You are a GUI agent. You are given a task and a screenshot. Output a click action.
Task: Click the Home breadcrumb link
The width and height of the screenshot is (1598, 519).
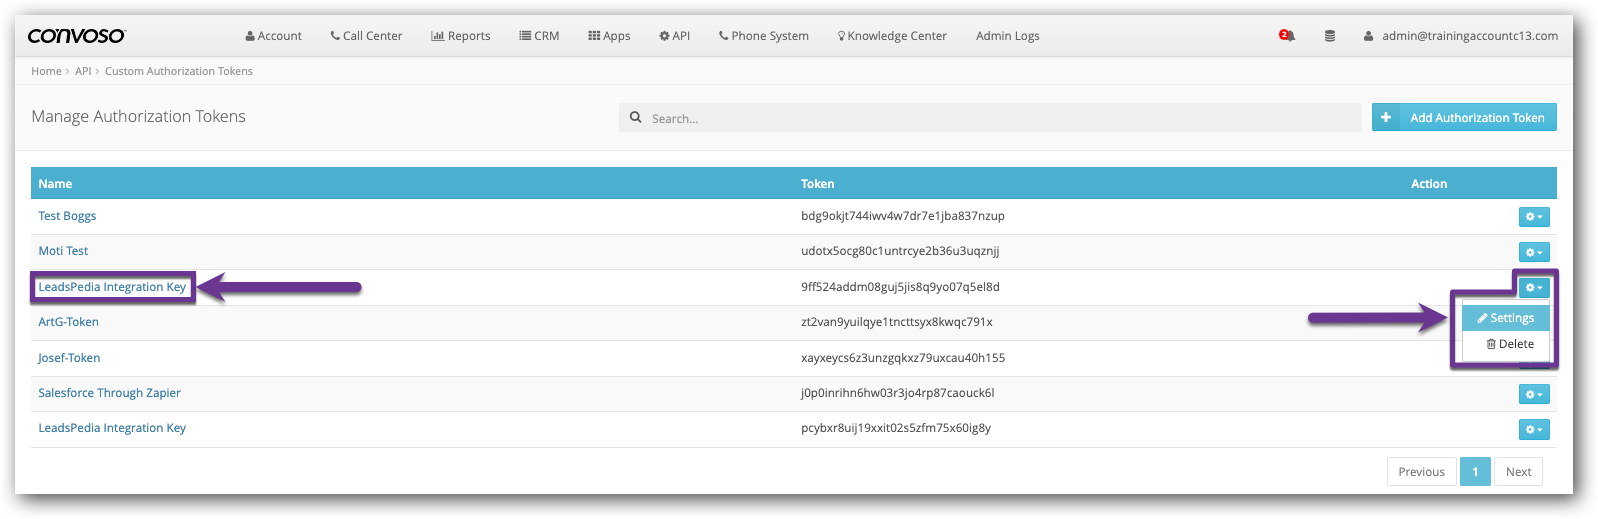(46, 71)
